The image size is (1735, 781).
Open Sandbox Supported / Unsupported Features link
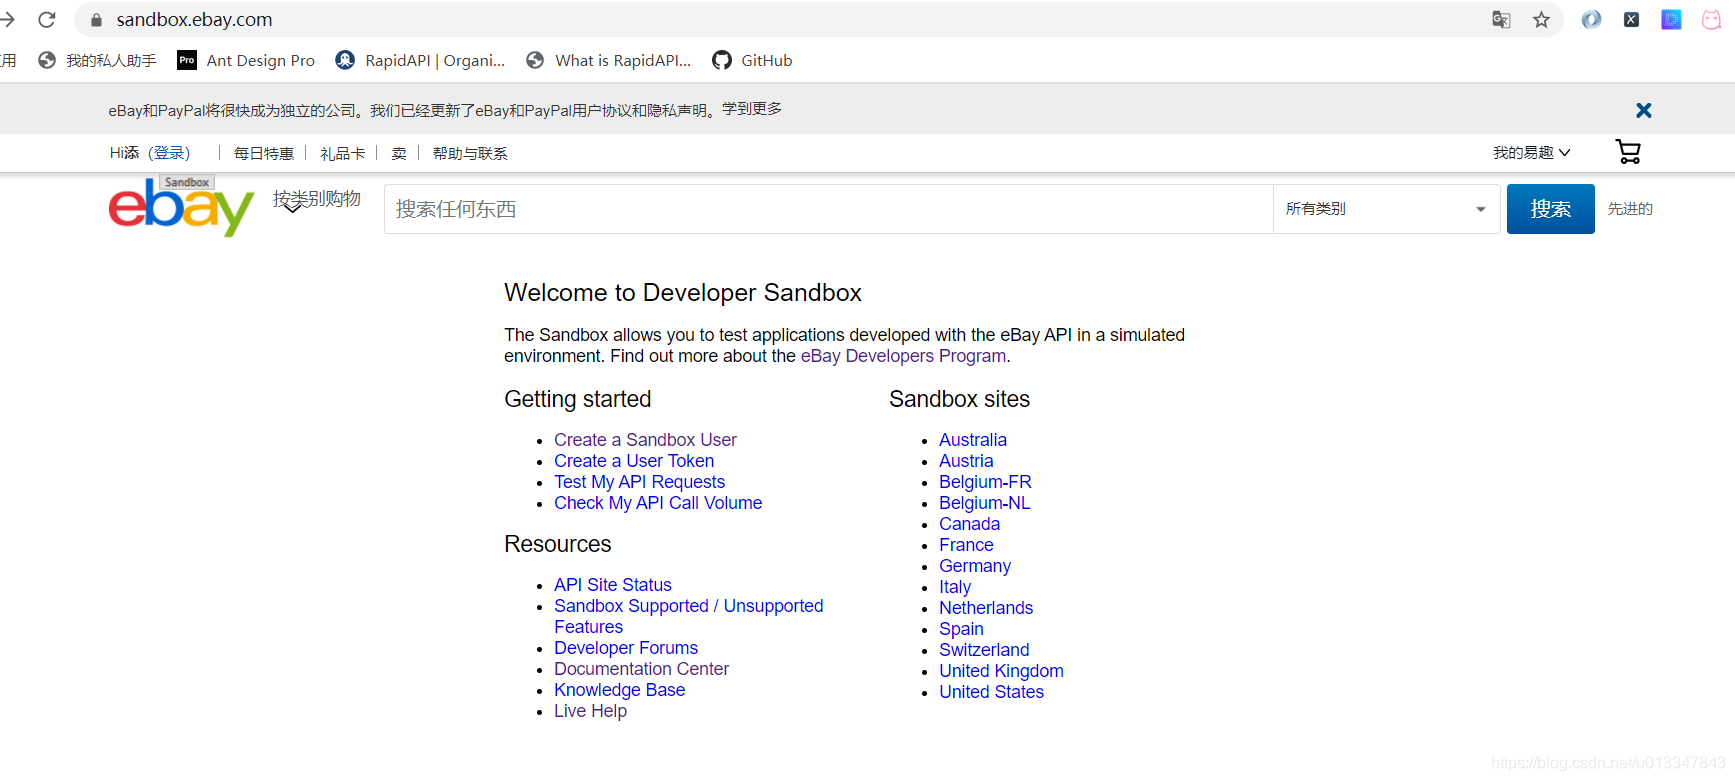click(x=689, y=616)
